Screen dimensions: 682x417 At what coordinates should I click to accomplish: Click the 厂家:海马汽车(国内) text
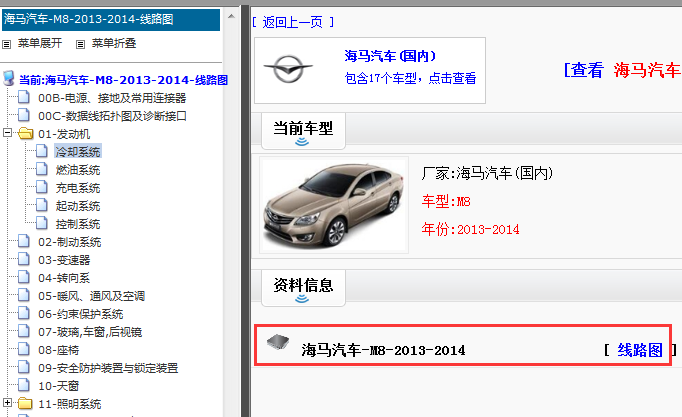[487, 173]
